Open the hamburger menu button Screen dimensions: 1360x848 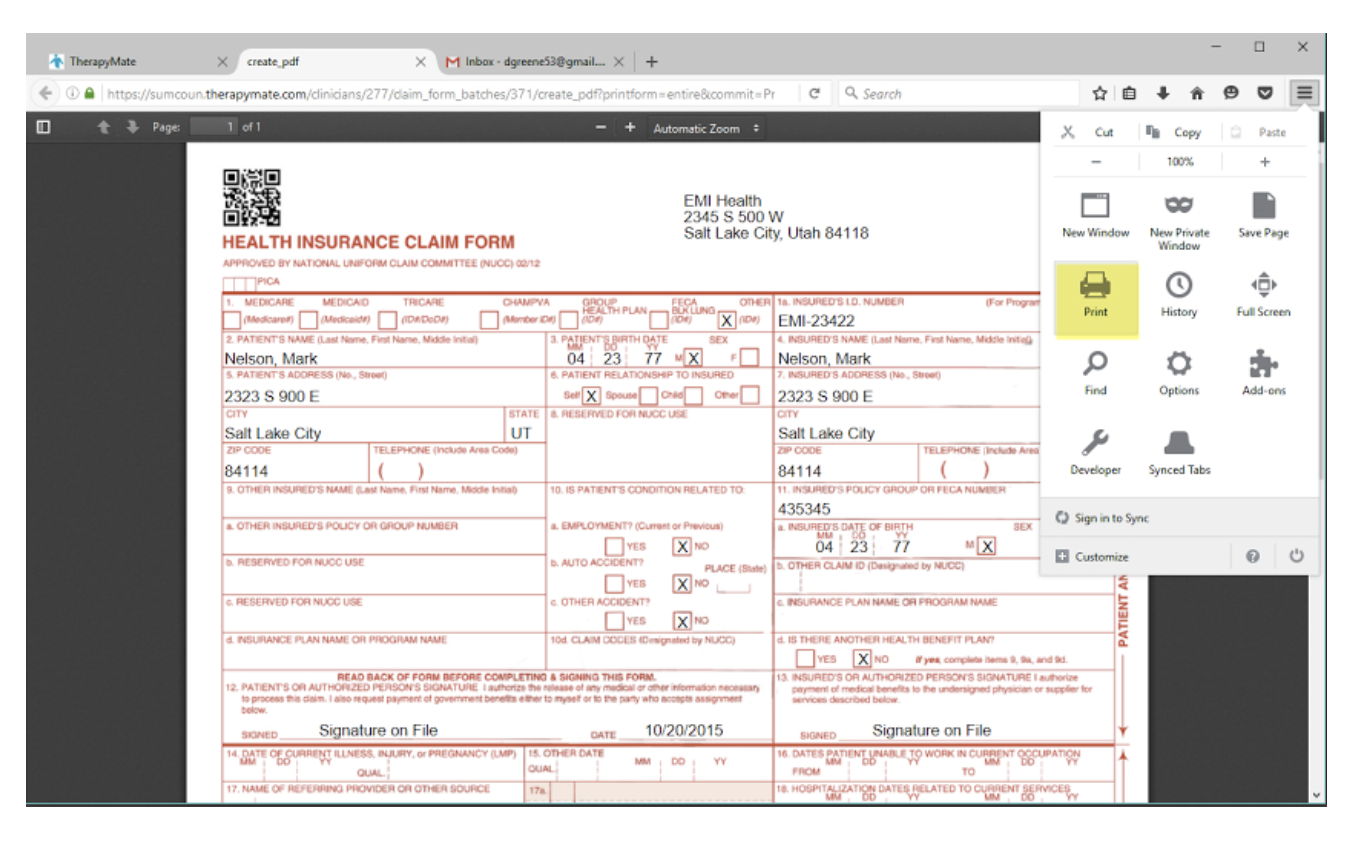1305,93
